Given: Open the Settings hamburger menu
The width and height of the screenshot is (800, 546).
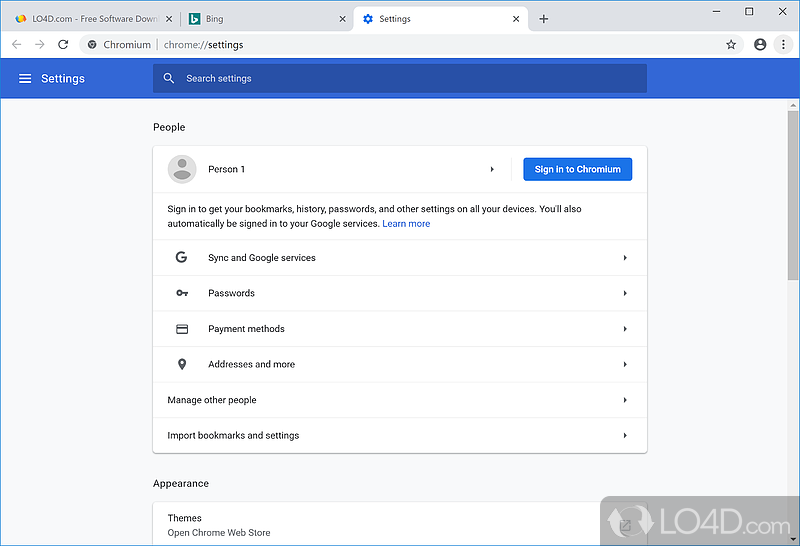Looking at the screenshot, I should (25, 79).
